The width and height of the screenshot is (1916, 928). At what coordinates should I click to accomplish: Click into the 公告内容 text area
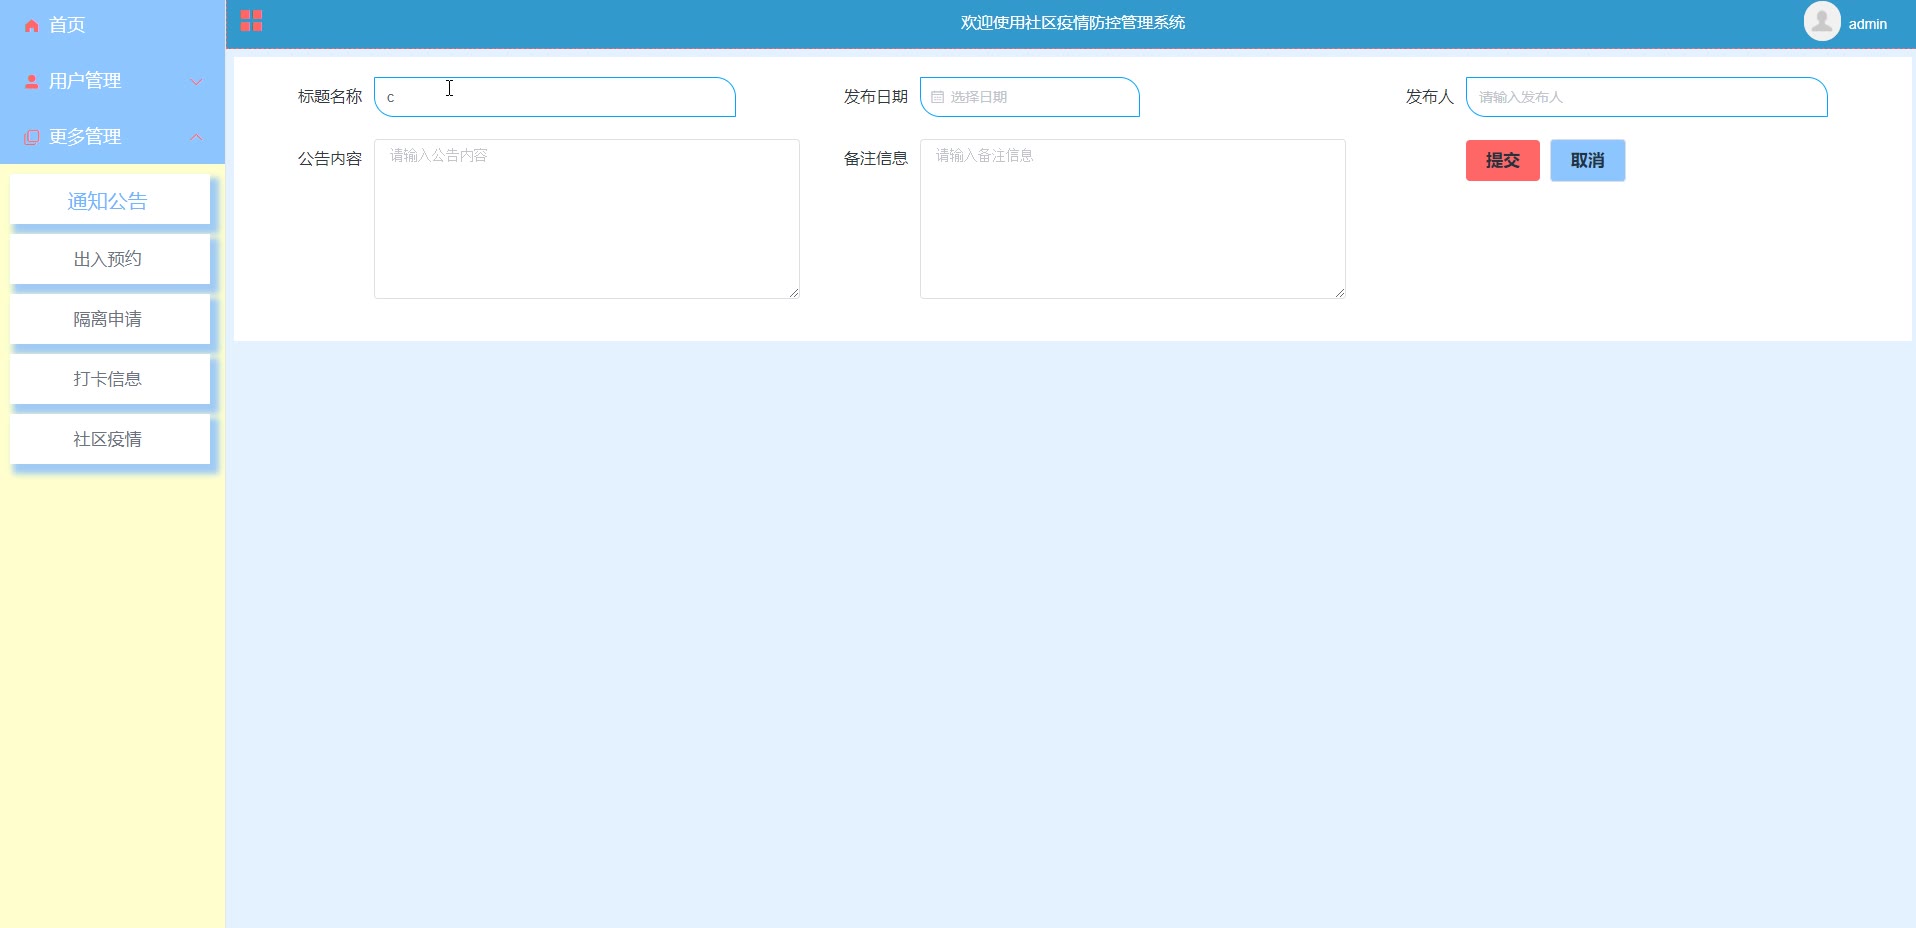tap(587, 219)
